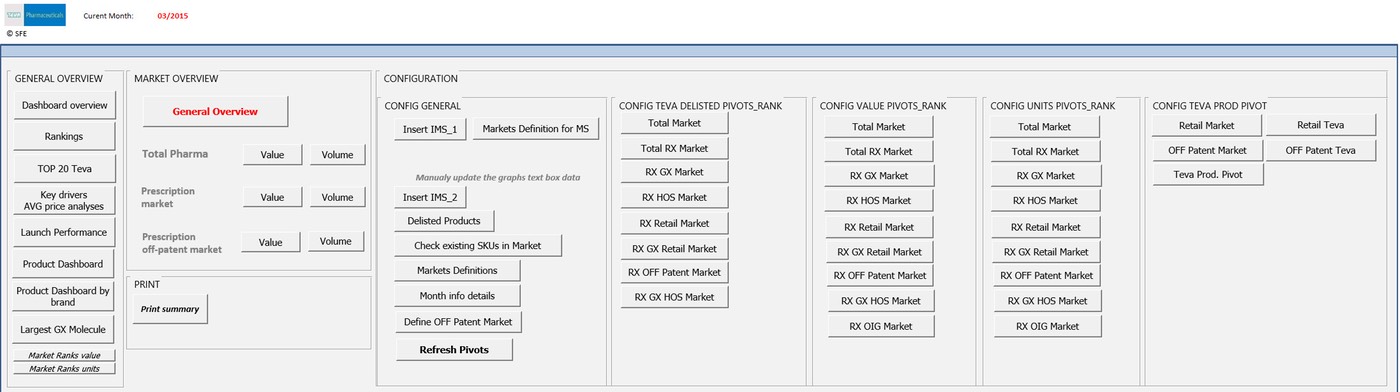This screenshot has height=392, width=1400.
Task: Open the Dashboard overview button
Action: tap(65, 105)
